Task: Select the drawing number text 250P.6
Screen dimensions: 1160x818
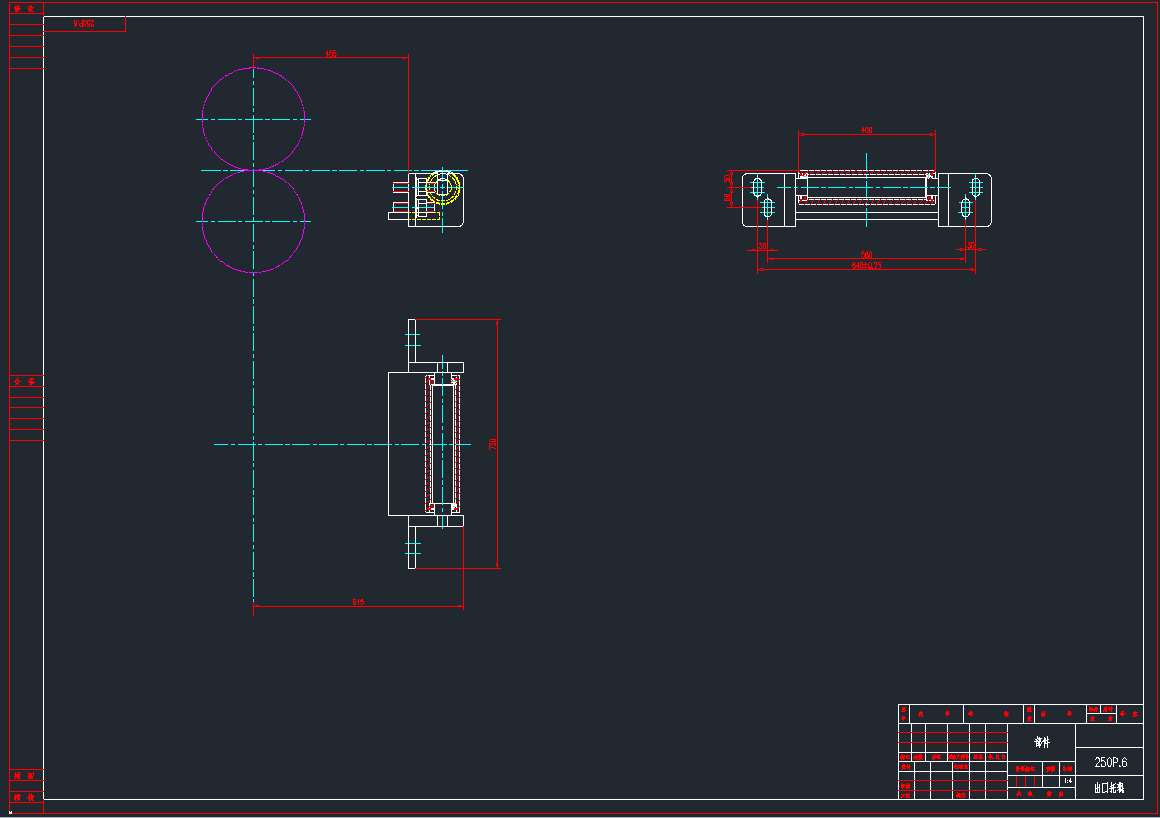Action: tap(1111, 760)
